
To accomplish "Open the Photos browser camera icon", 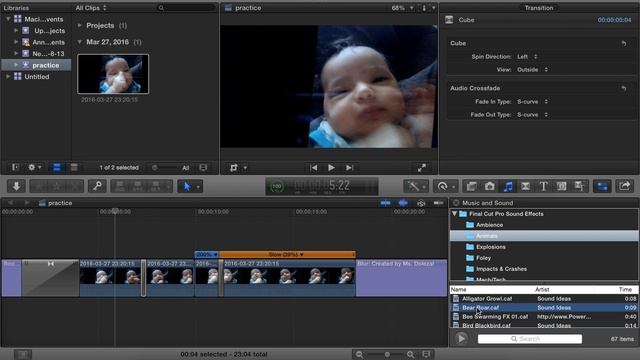I will [489, 187].
